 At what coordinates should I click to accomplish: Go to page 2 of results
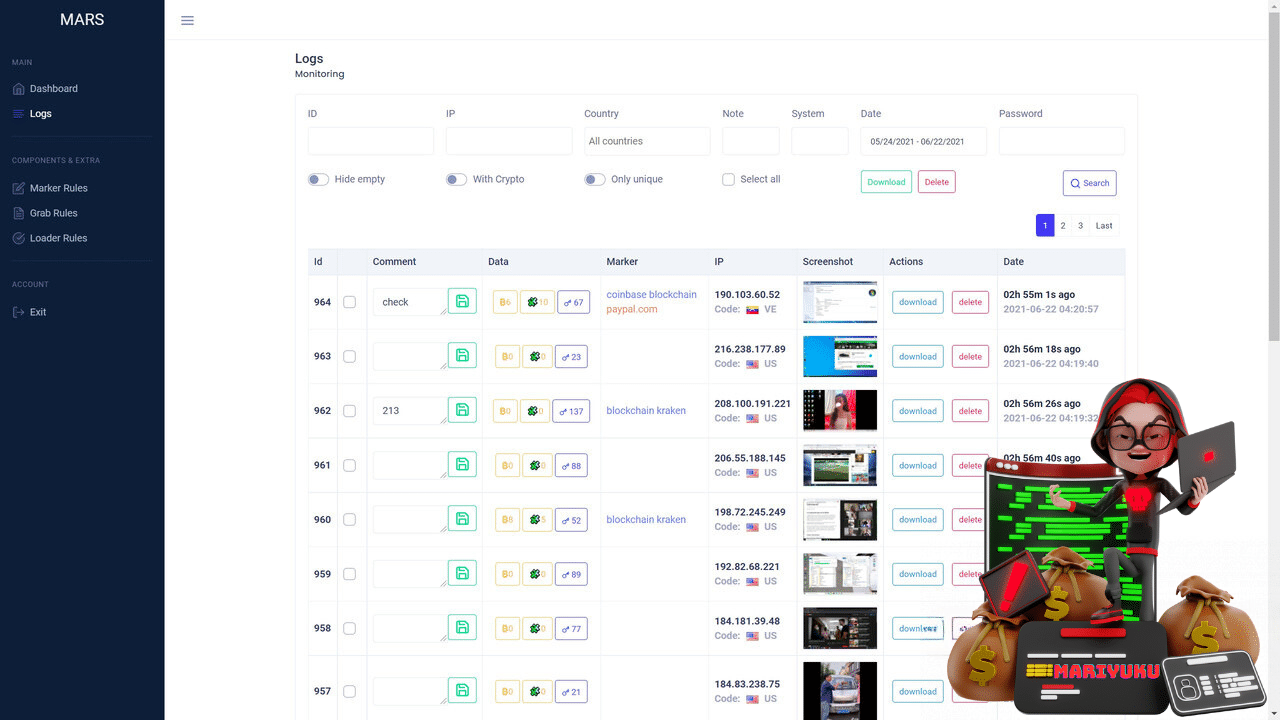pos(1063,226)
